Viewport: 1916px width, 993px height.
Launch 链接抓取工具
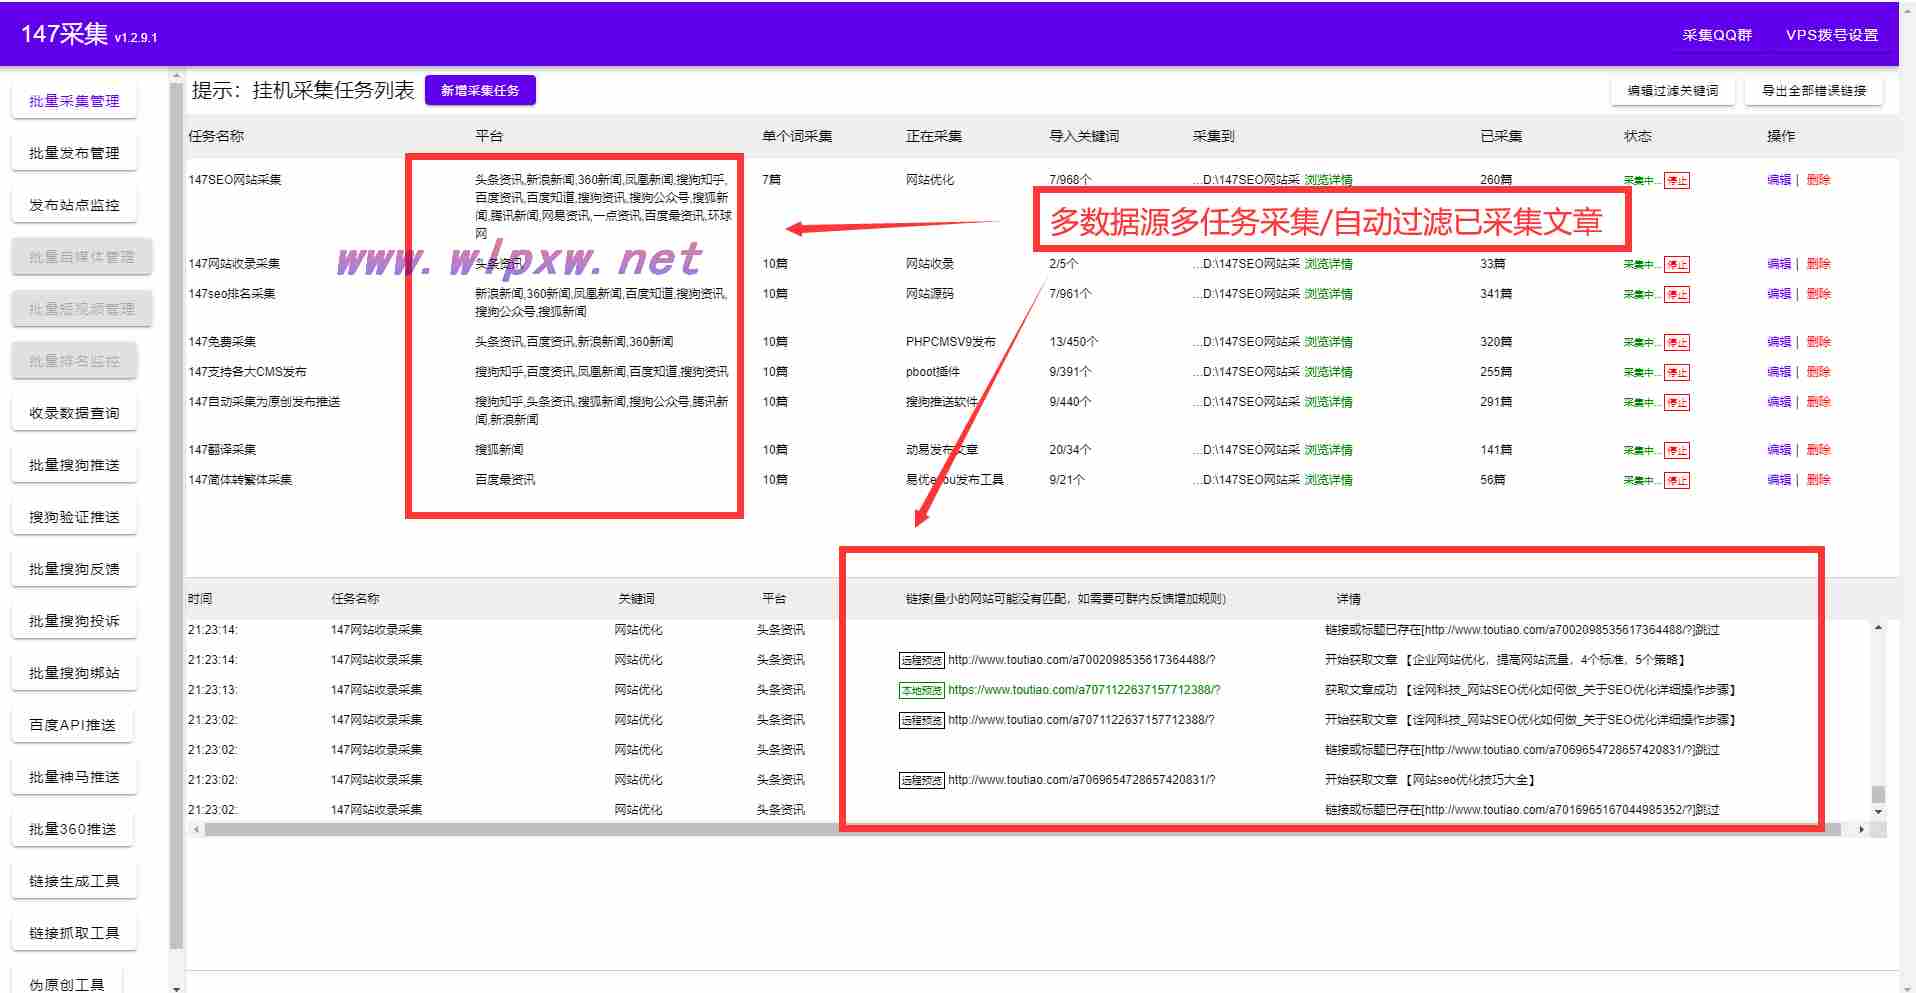click(74, 933)
